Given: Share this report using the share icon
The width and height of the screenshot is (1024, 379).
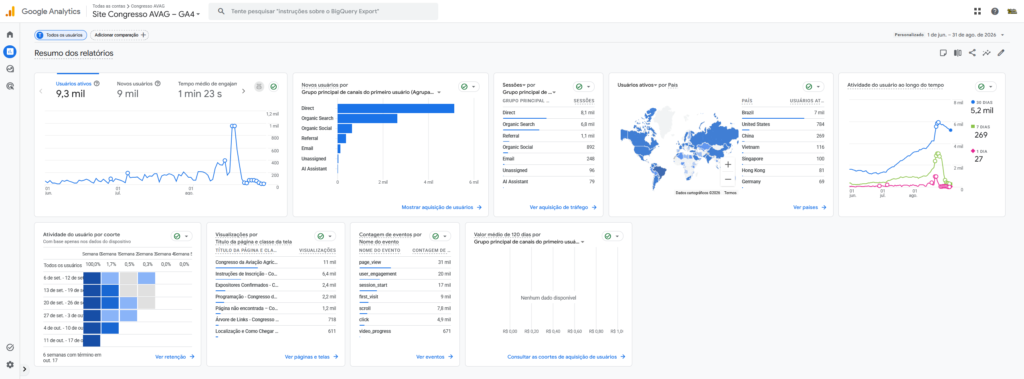Looking at the screenshot, I should tap(972, 53).
